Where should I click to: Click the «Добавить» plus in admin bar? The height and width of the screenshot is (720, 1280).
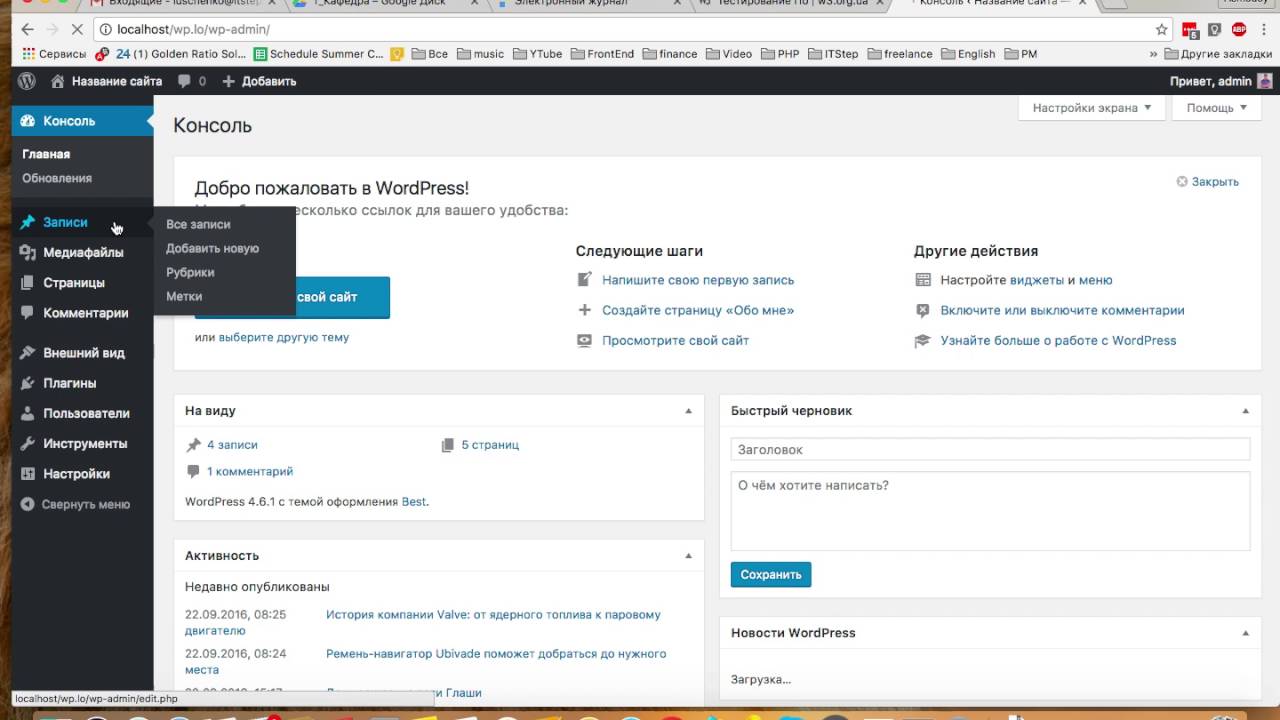[259, 81]
